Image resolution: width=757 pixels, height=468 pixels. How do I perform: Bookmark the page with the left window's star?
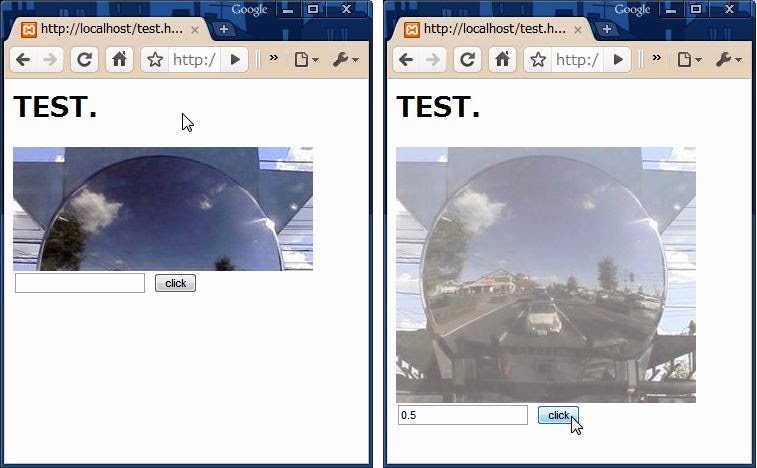[x=155, y=60]
